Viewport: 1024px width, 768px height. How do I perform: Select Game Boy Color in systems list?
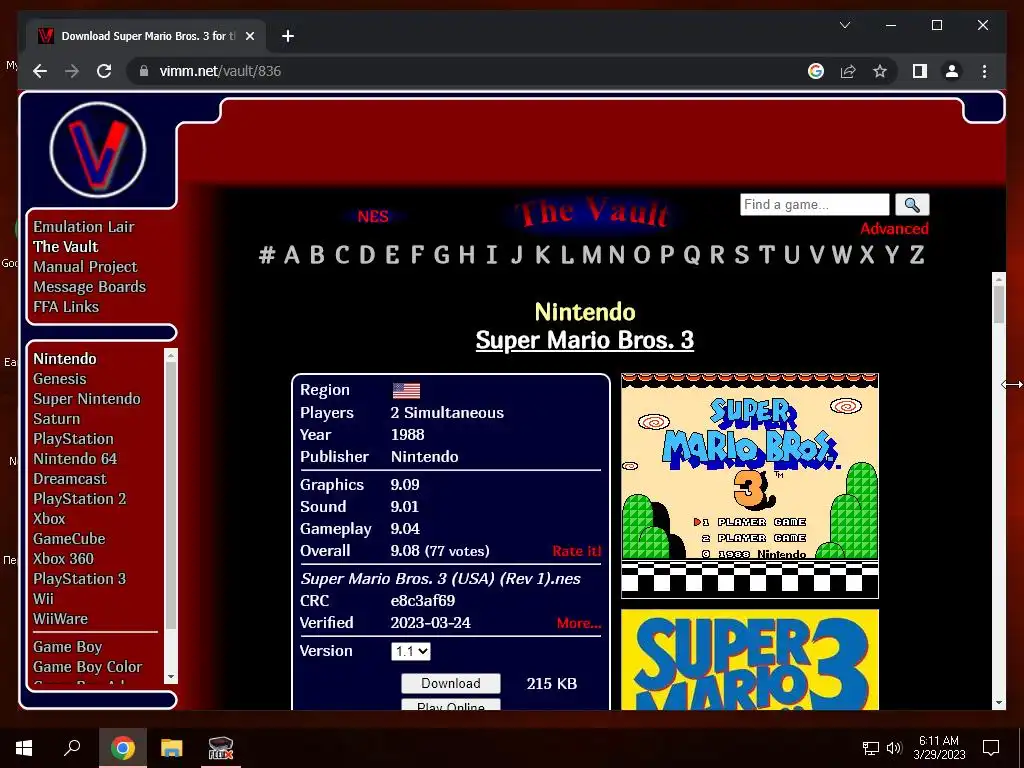[88, 667]
